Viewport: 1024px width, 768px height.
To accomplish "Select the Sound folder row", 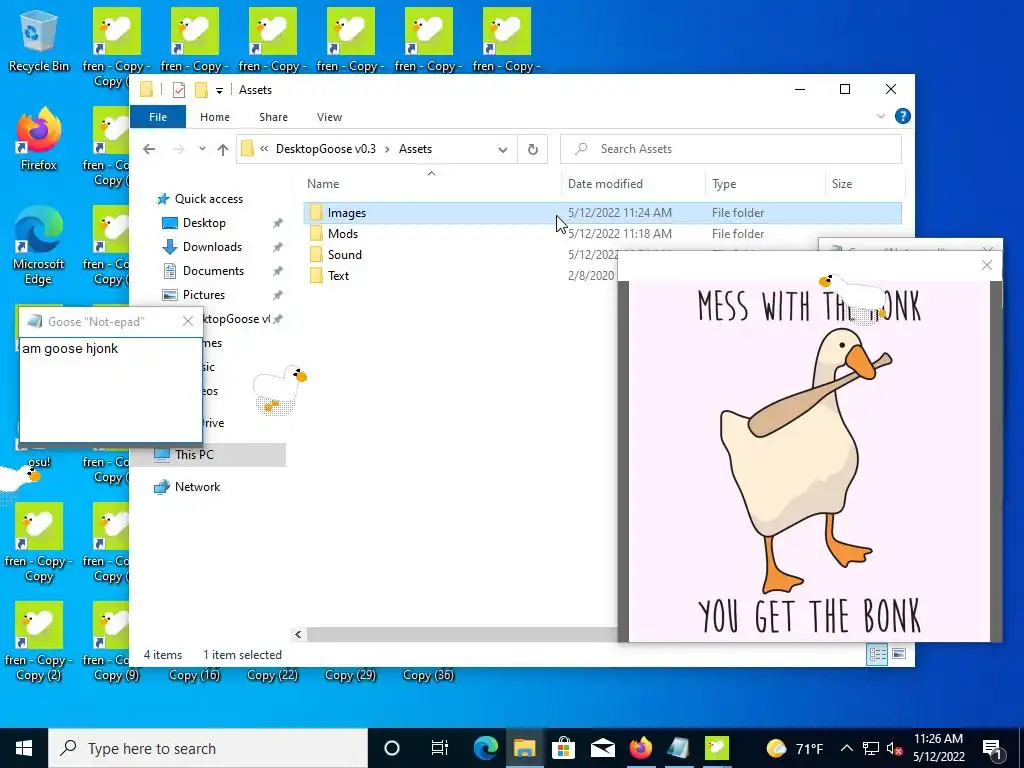I will (460, 255).
